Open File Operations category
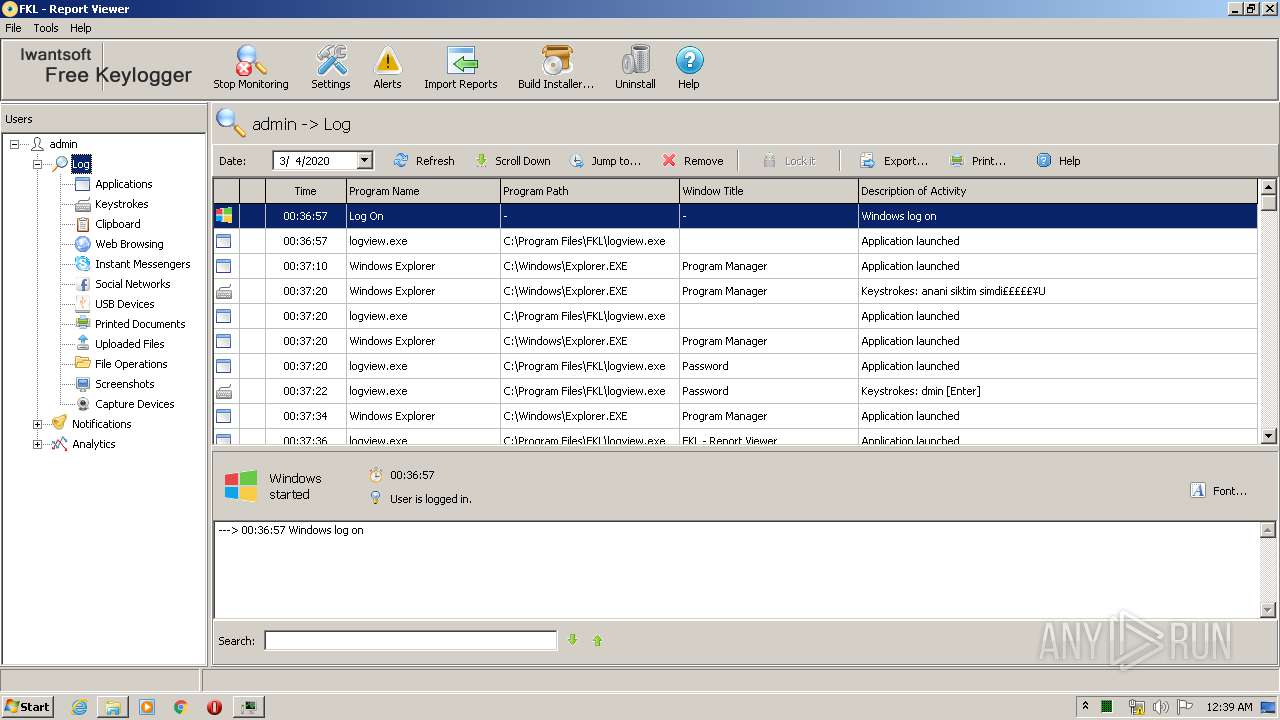 pyautogui.click(x=131, y=364)
